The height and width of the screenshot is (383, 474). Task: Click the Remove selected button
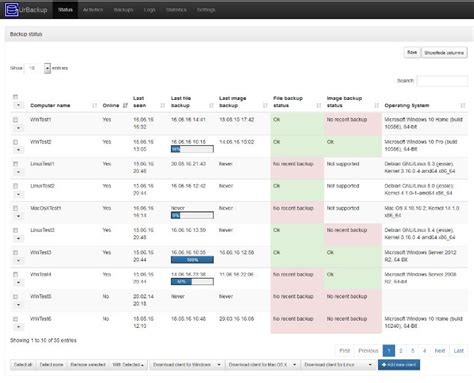point(88,365)
